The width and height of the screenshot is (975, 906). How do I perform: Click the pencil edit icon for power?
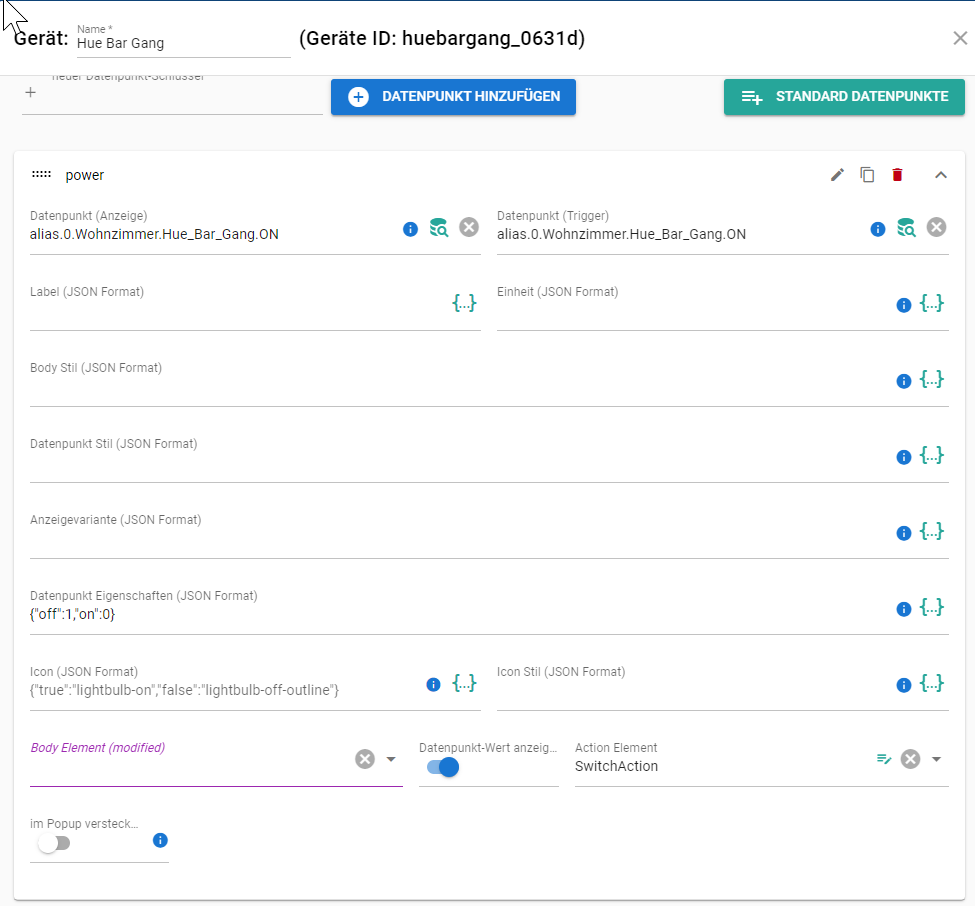coord(838,175)
